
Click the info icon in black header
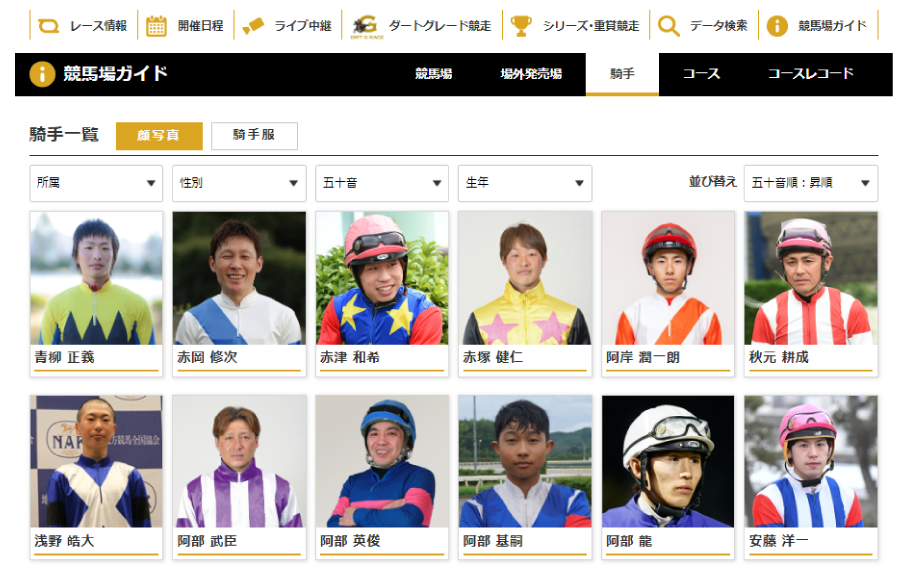coord(42,74)
